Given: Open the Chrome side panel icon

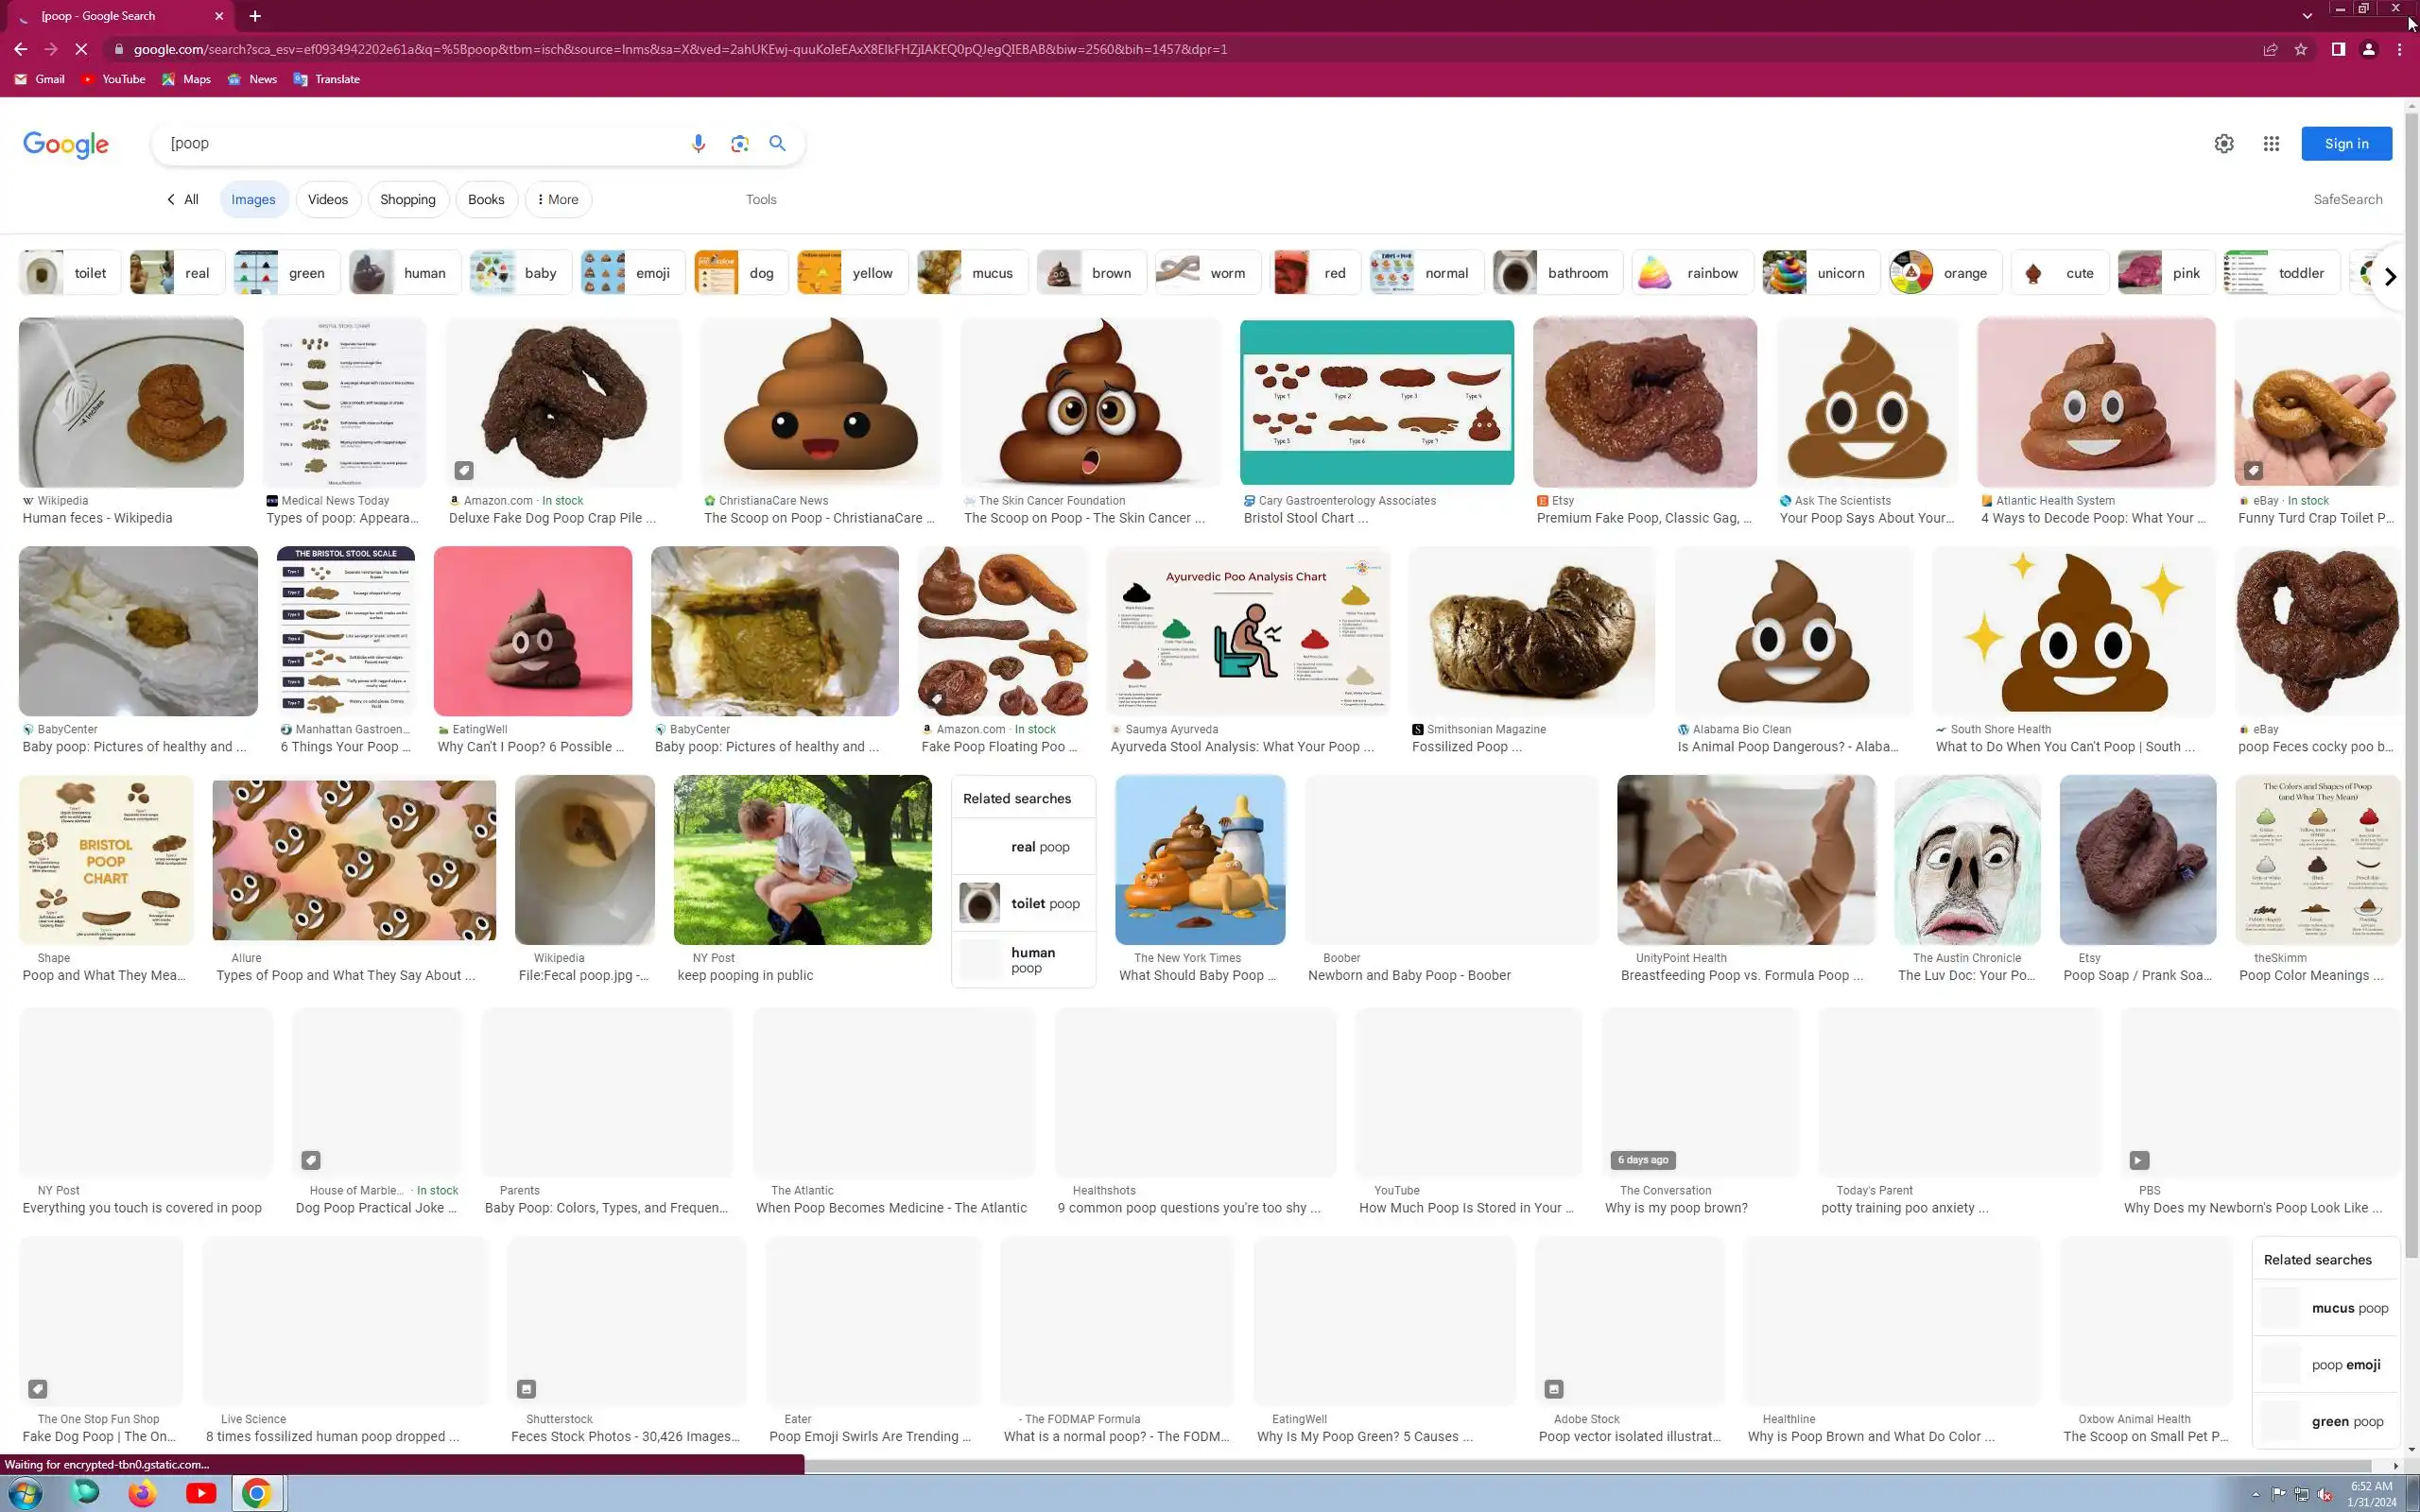Looking at the screenshot, I should [2338, 49].
